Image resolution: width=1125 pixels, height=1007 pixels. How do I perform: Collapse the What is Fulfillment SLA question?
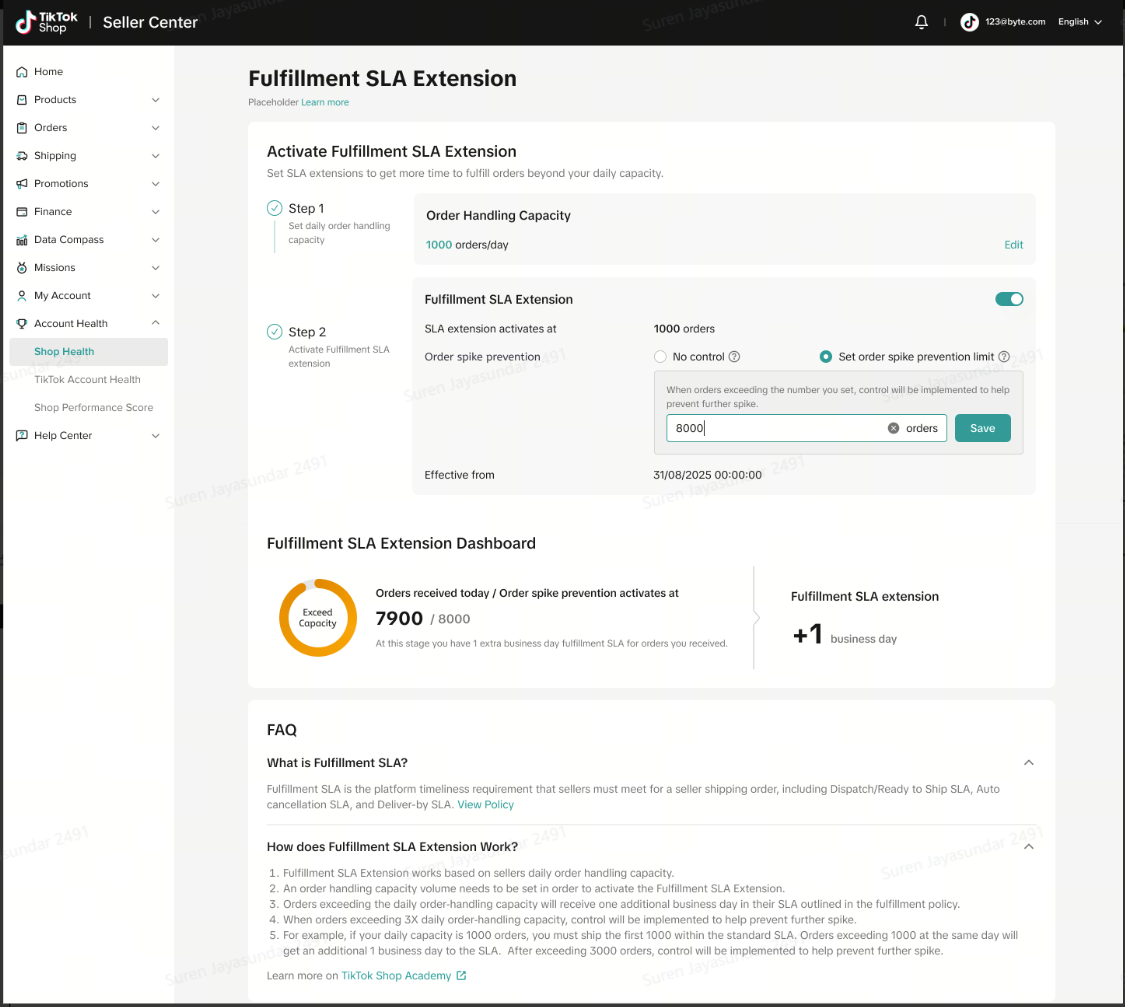[x=1028, y=763]
